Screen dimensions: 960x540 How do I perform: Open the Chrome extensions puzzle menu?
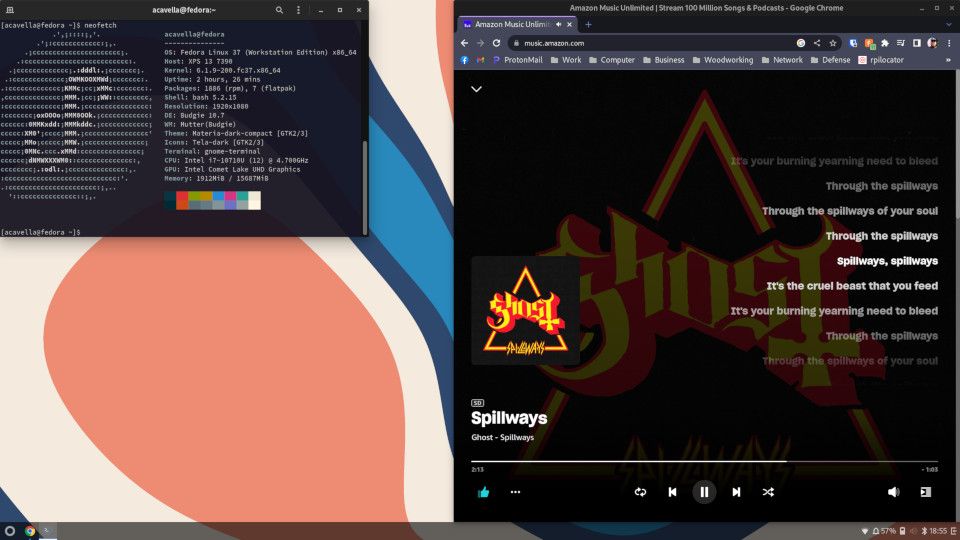885,43
